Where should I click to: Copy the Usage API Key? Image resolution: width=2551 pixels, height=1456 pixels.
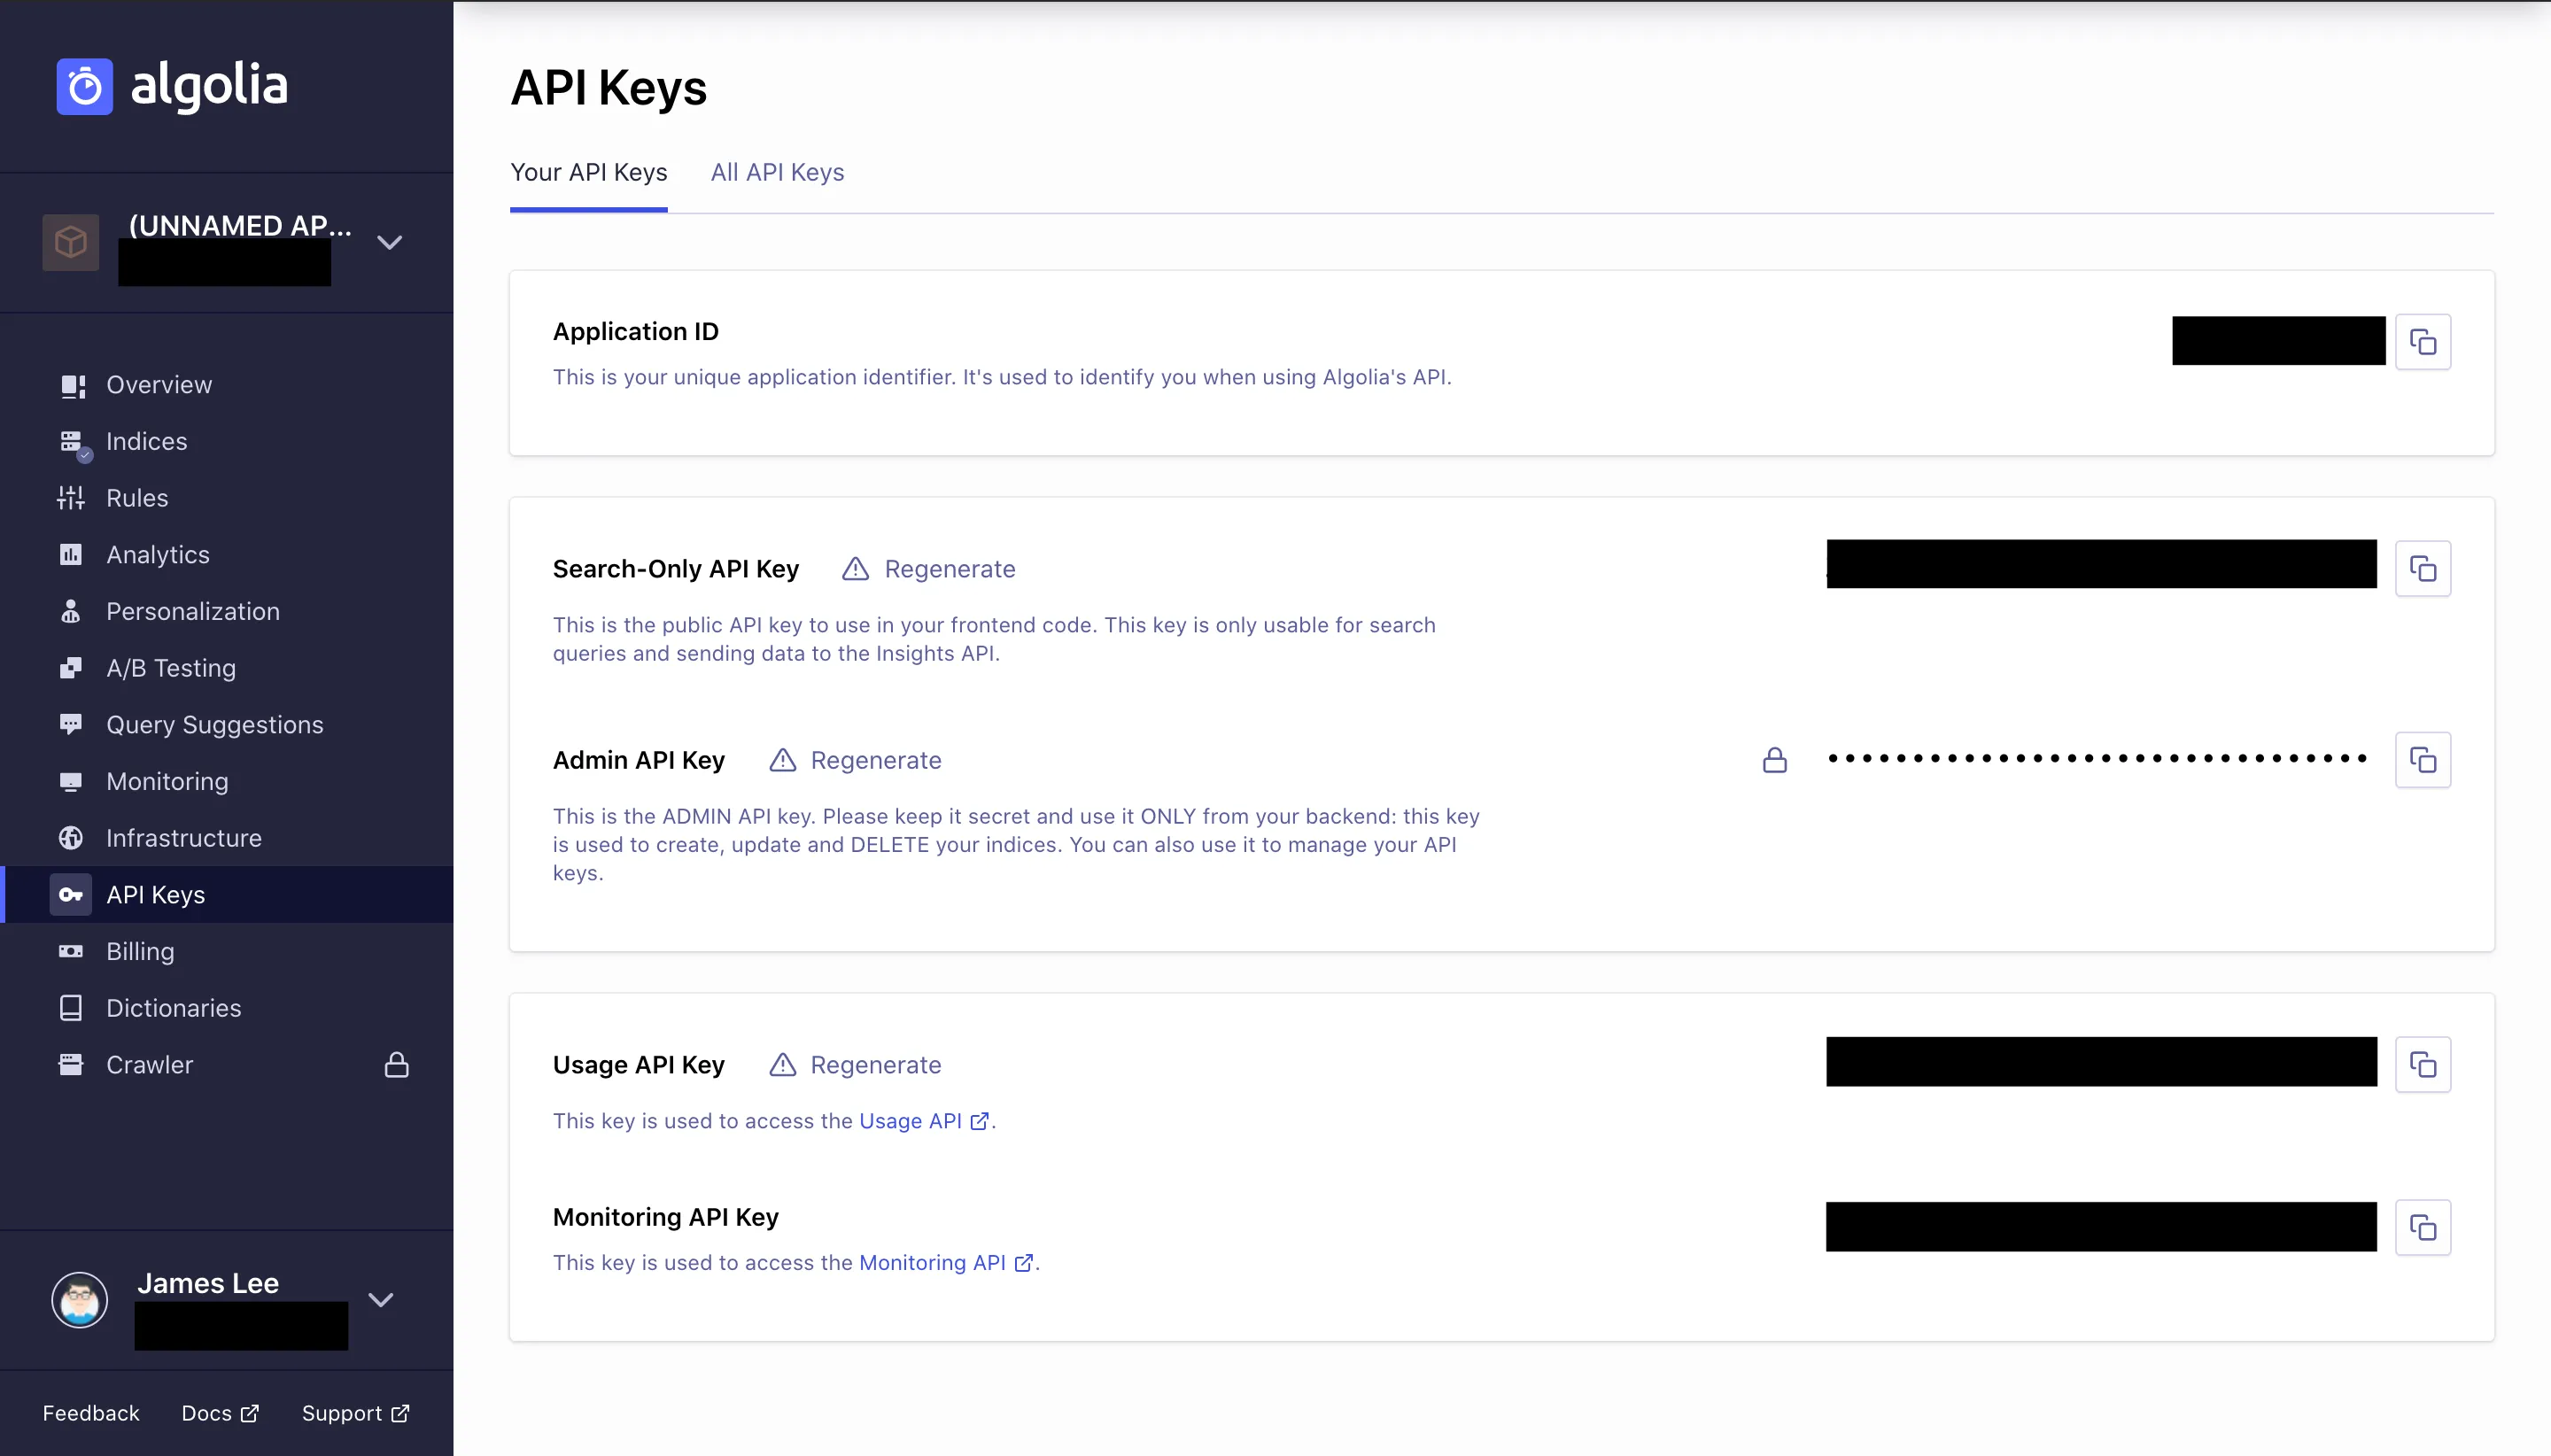[2422, 1064]
